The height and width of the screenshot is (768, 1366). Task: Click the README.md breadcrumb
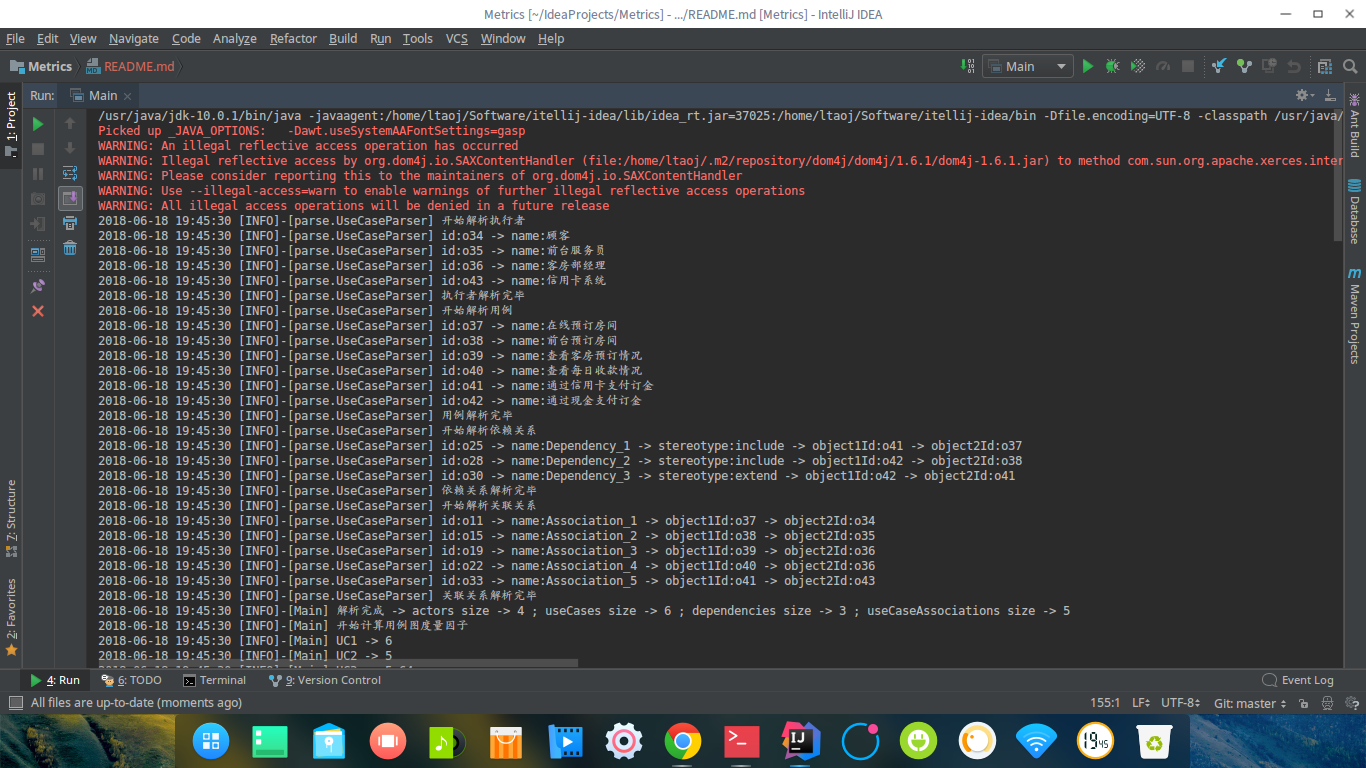[130, 66]
